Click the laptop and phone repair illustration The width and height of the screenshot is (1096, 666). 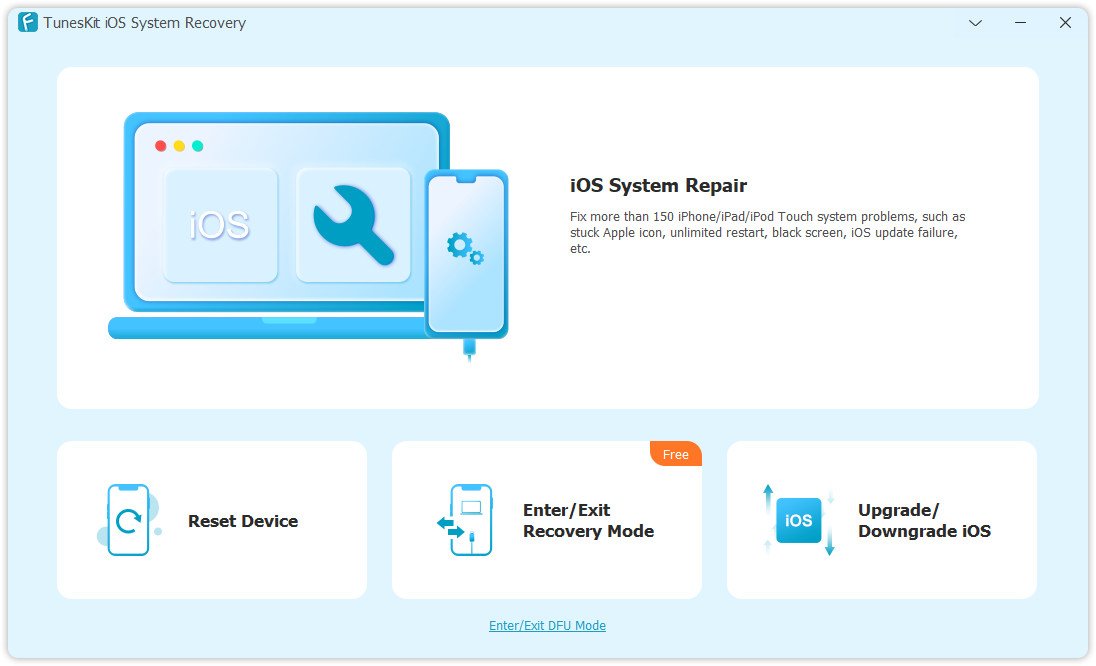tap(308, 235)
